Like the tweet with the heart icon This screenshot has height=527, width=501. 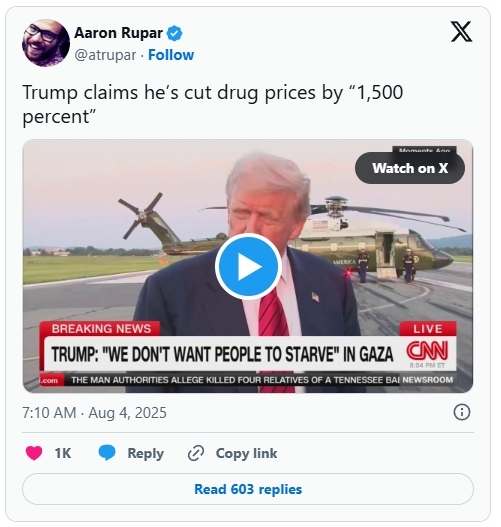pyautogui.click(x=34, y=453)
